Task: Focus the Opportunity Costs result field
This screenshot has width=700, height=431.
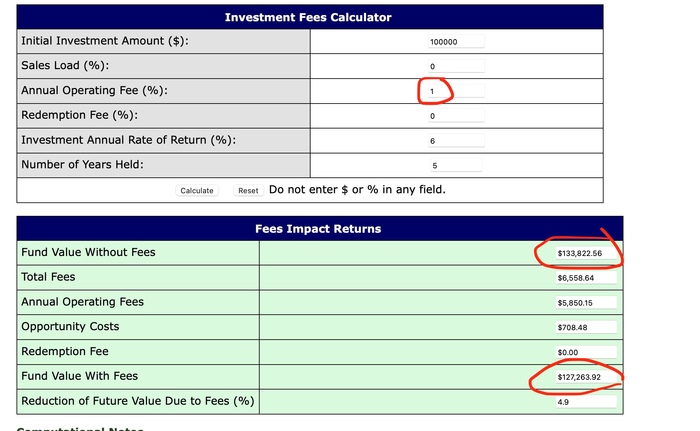Action: coord(585,327)
